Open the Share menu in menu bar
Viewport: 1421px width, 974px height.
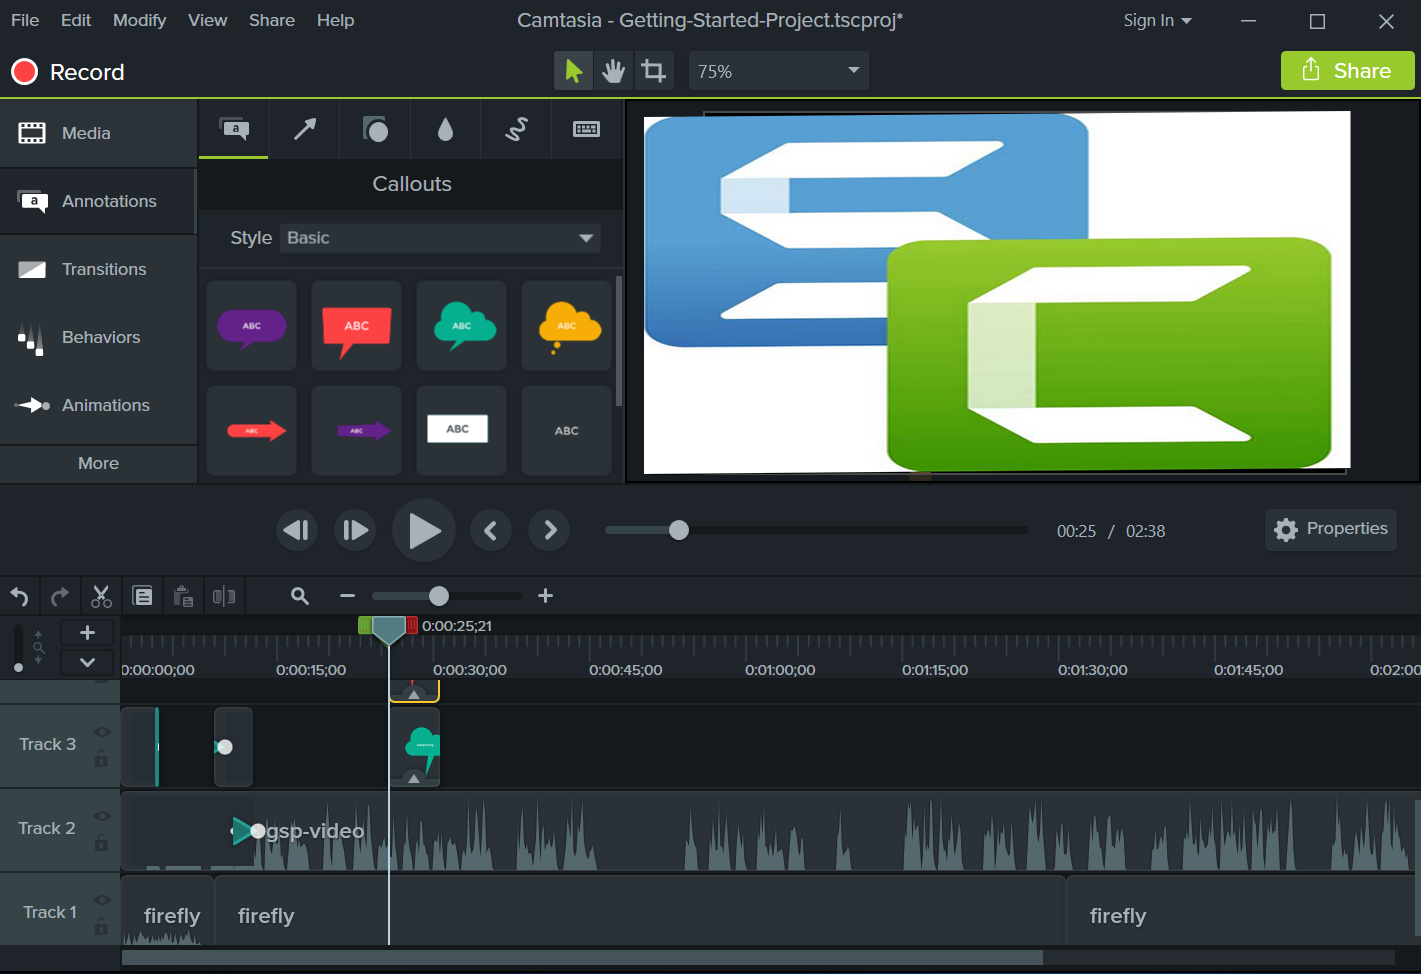(272, 20)
